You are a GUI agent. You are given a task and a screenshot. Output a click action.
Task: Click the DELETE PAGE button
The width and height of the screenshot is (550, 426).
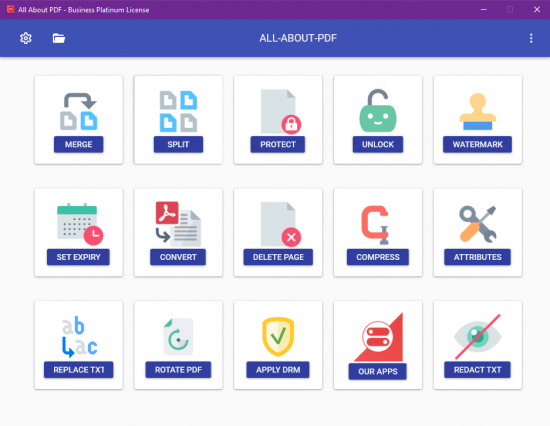coord(278,257)
